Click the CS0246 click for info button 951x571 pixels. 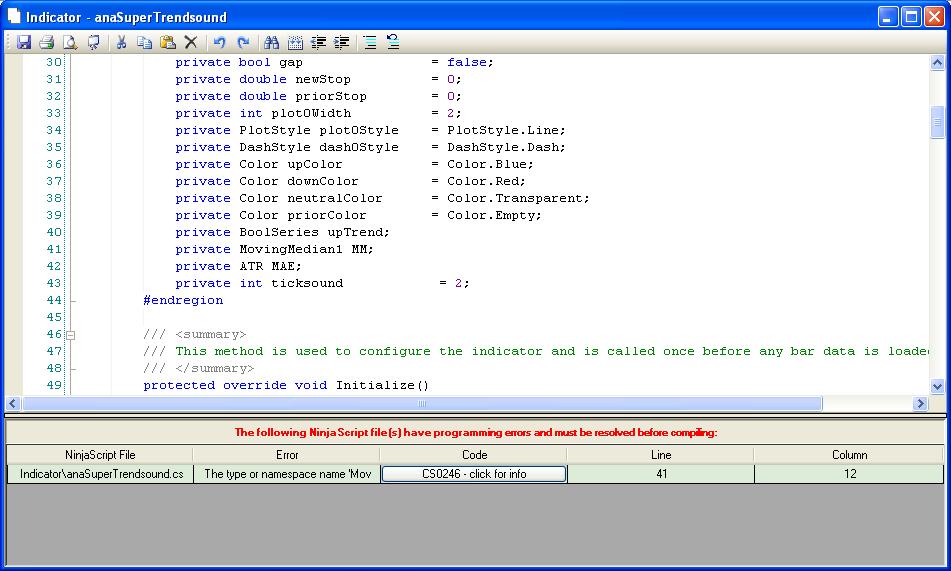(x=474, y=474)
